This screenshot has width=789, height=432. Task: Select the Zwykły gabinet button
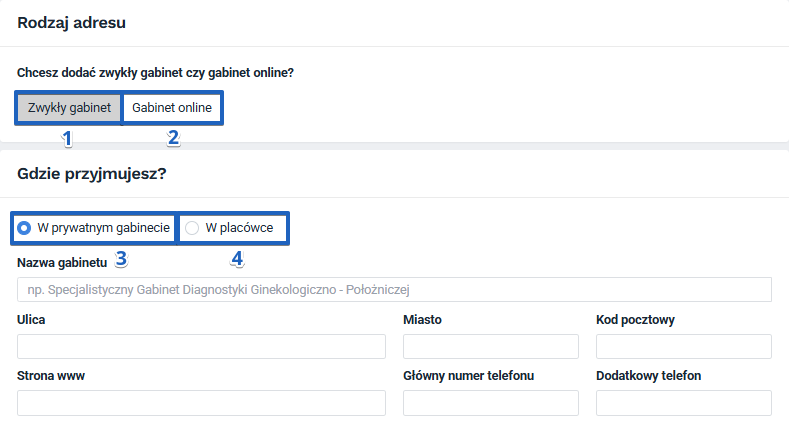coord(69,108)
